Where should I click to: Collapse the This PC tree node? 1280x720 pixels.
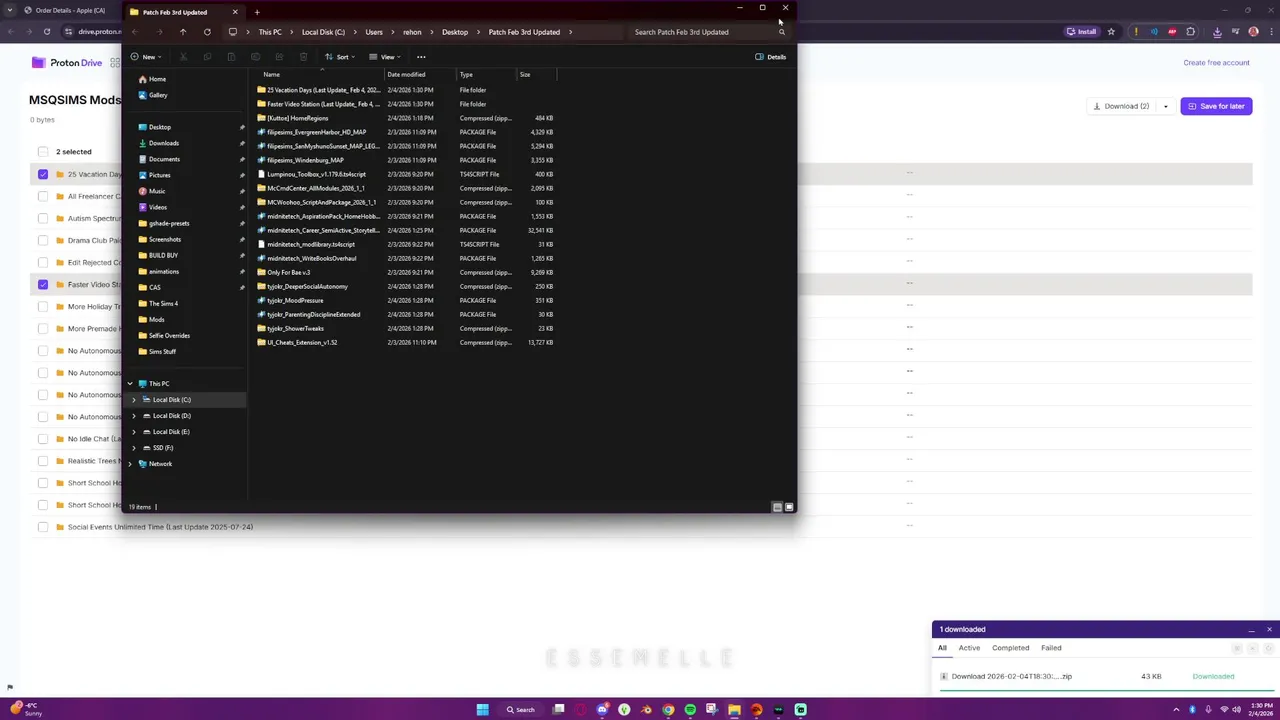pos(129,384)
